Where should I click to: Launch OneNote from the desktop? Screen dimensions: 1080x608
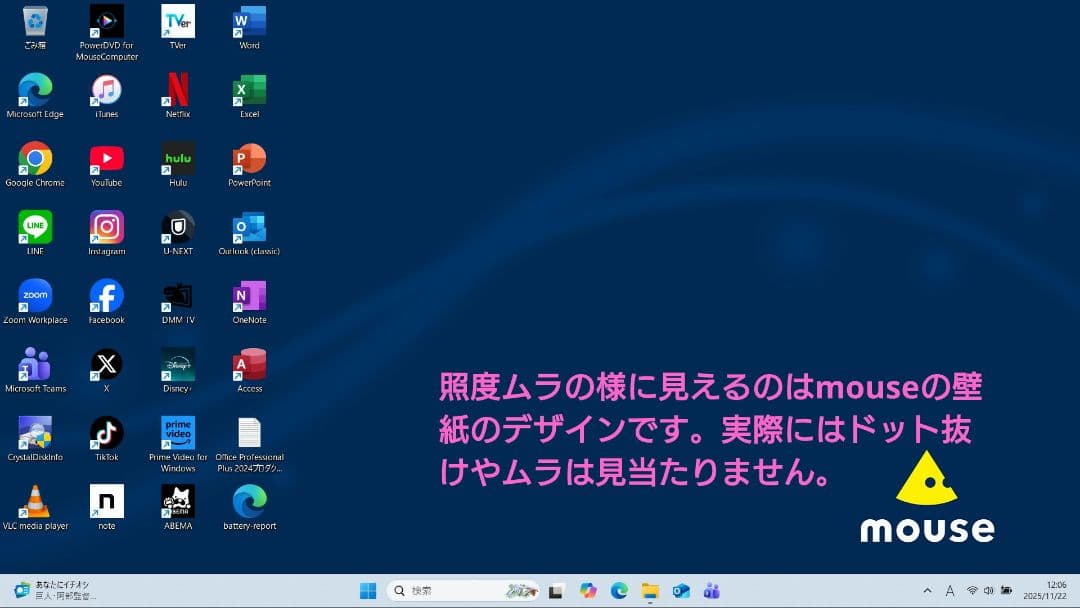pos(249,302)
